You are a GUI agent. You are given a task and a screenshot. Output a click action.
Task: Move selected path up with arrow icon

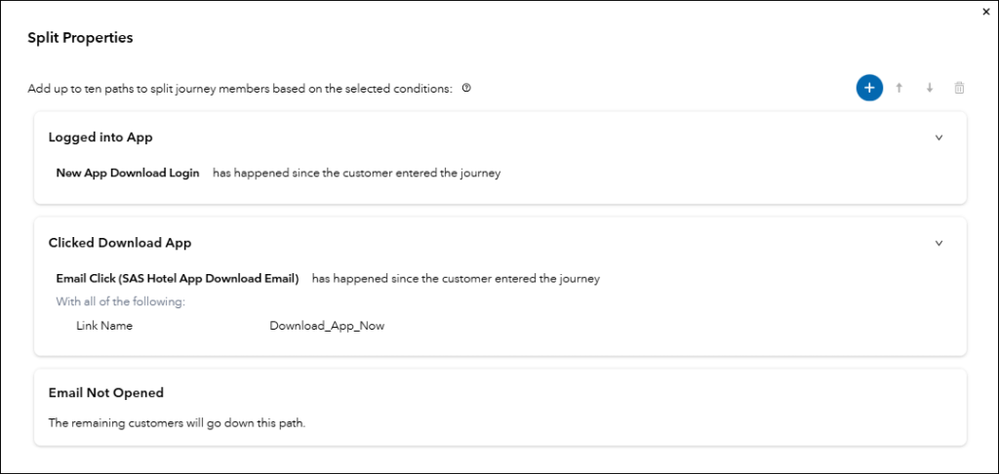[899, 88]
